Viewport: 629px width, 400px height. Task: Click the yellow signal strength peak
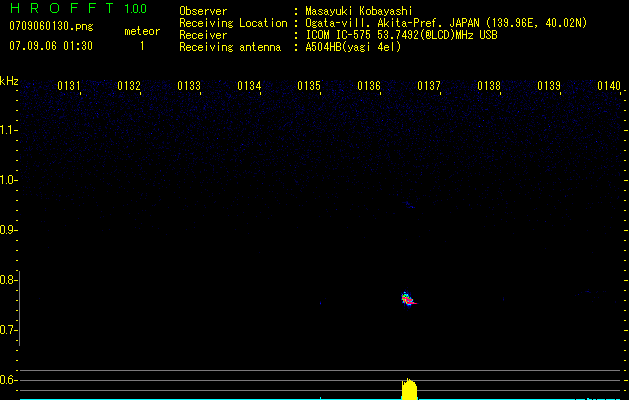[x=410, y=389]
